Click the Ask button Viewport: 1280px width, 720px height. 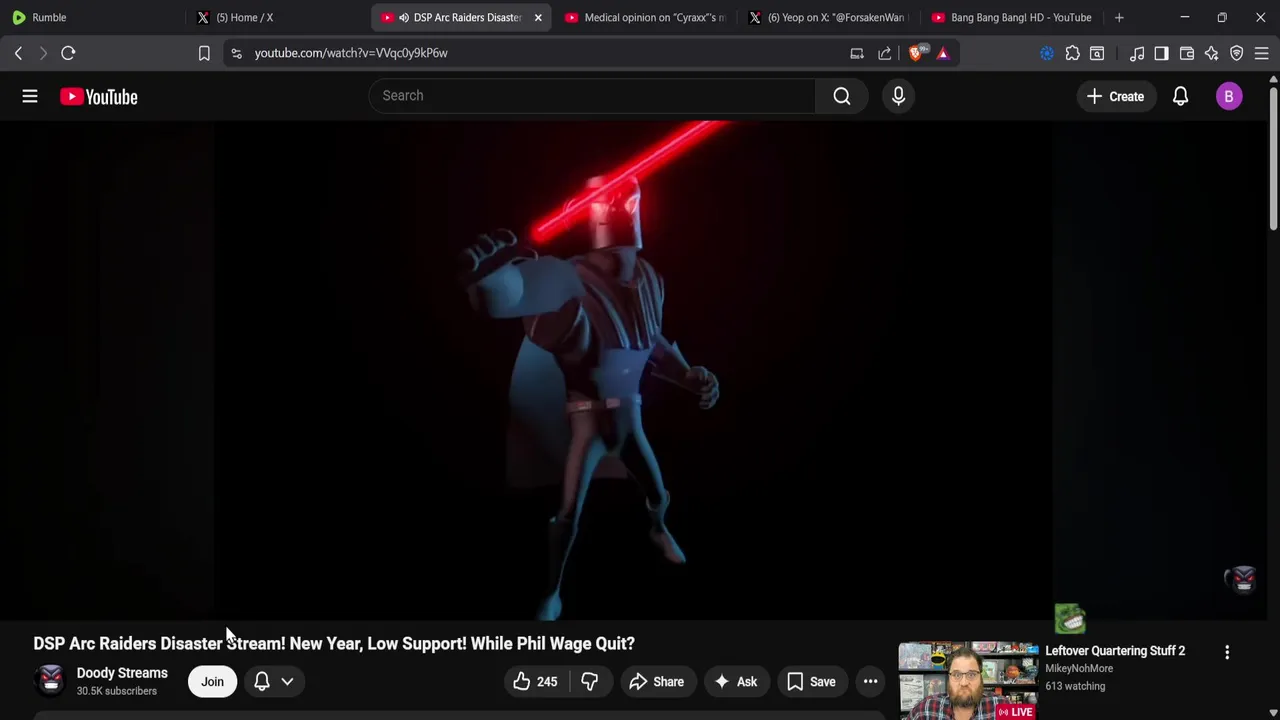click(x=736, y=682)
